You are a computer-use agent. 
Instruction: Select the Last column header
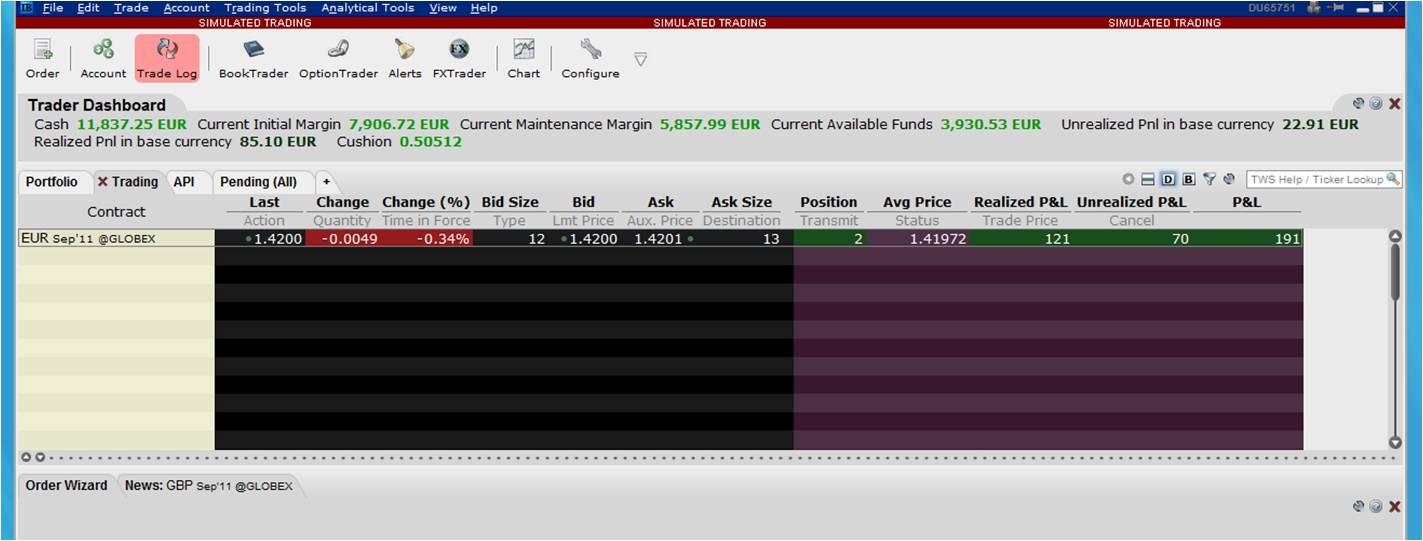coord(265,202)
